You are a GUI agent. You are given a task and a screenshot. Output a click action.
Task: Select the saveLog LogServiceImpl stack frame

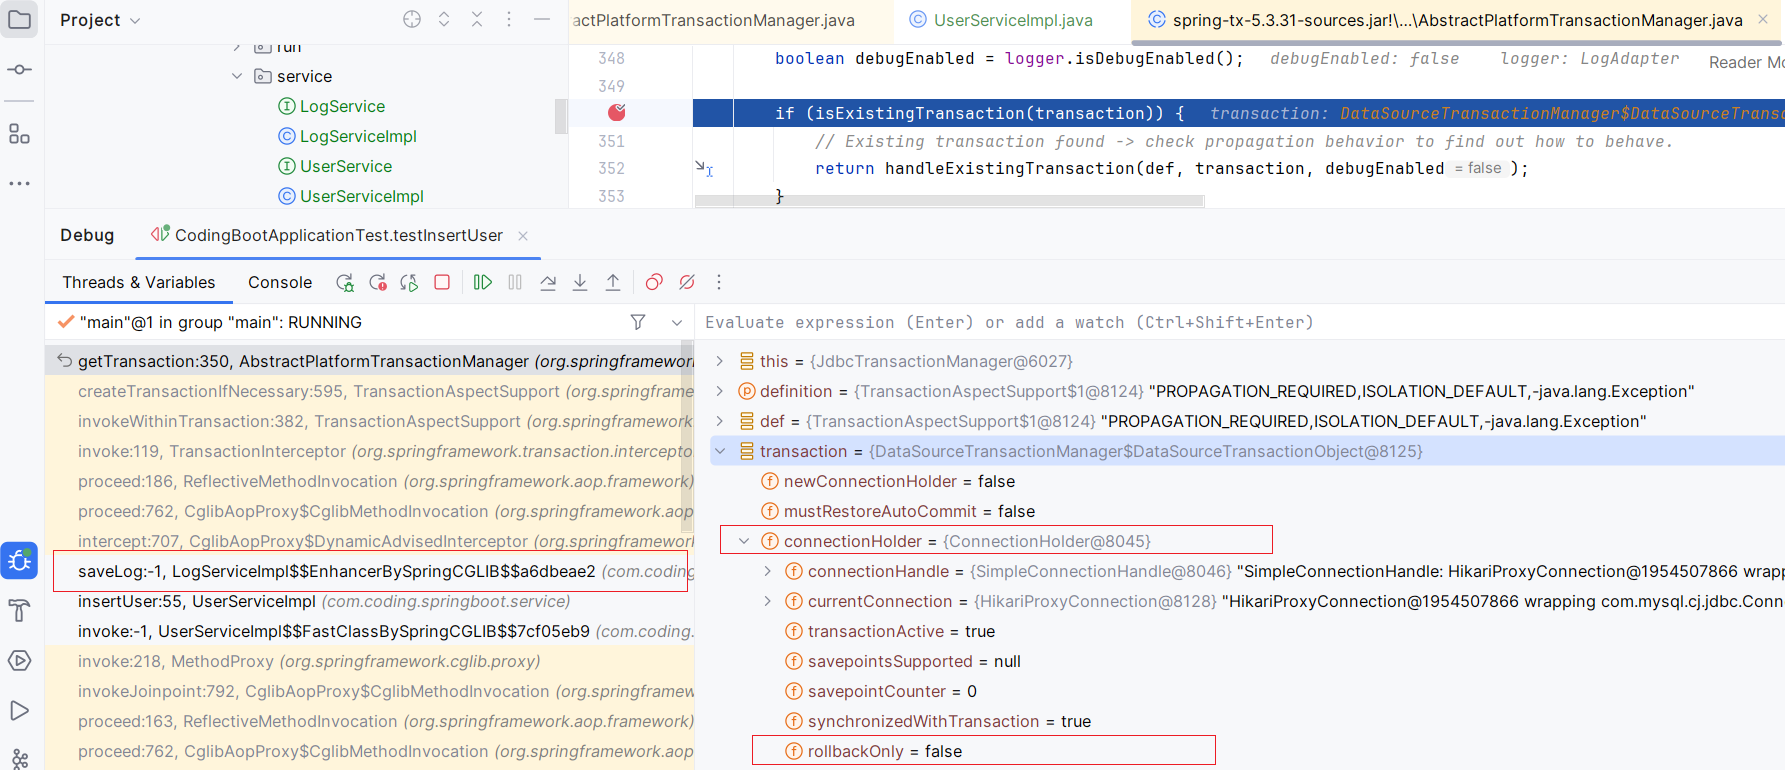[370, 571]
